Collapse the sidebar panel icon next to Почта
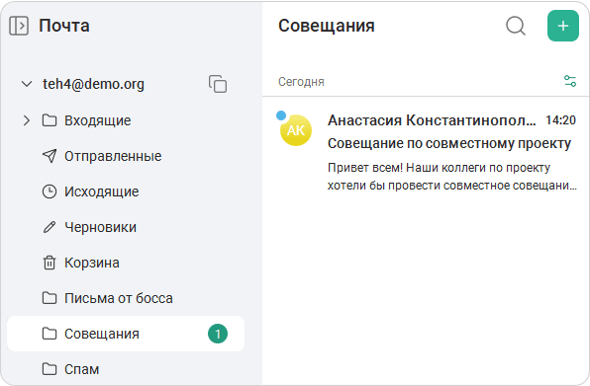 (x=18, y=26)
